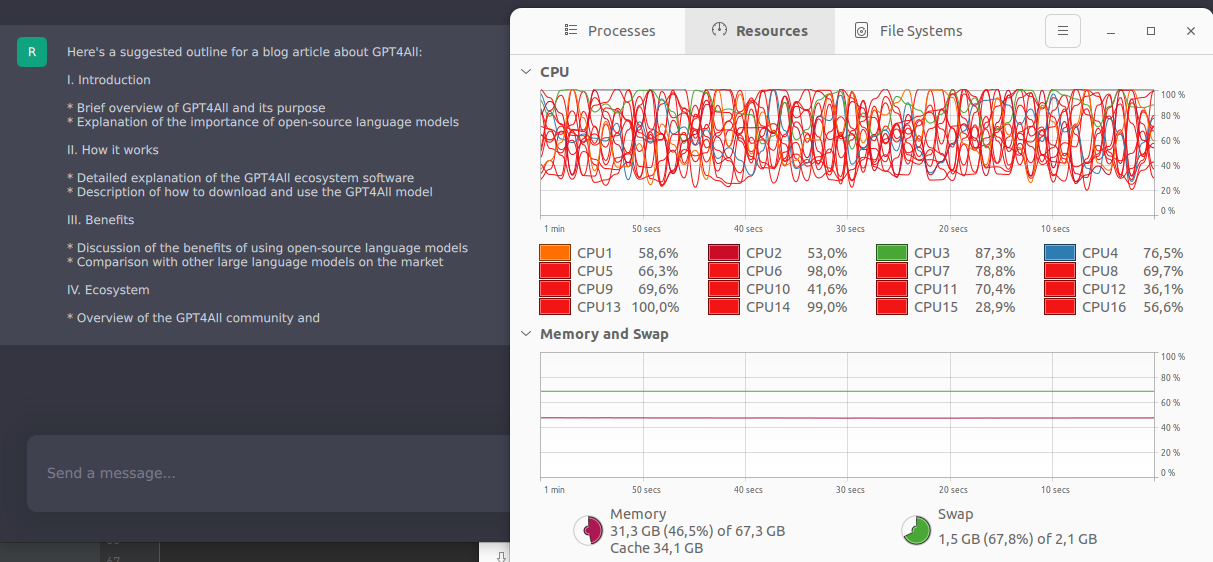Click the Processes tab list icon
Image resolution: width=1213 pixels, height=562 pixels.
tap(571, 31)
